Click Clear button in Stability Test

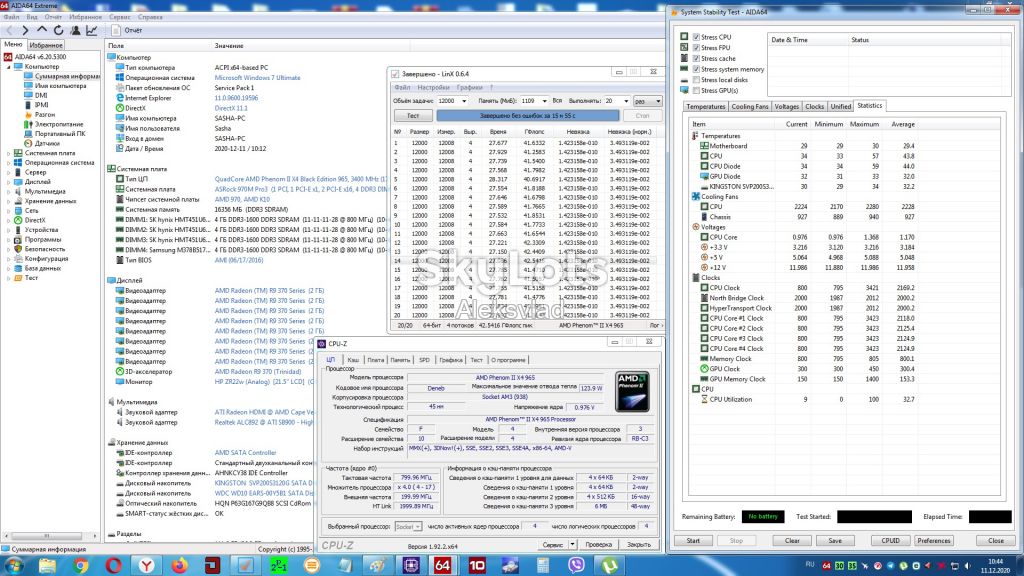[x=792, y=541]
